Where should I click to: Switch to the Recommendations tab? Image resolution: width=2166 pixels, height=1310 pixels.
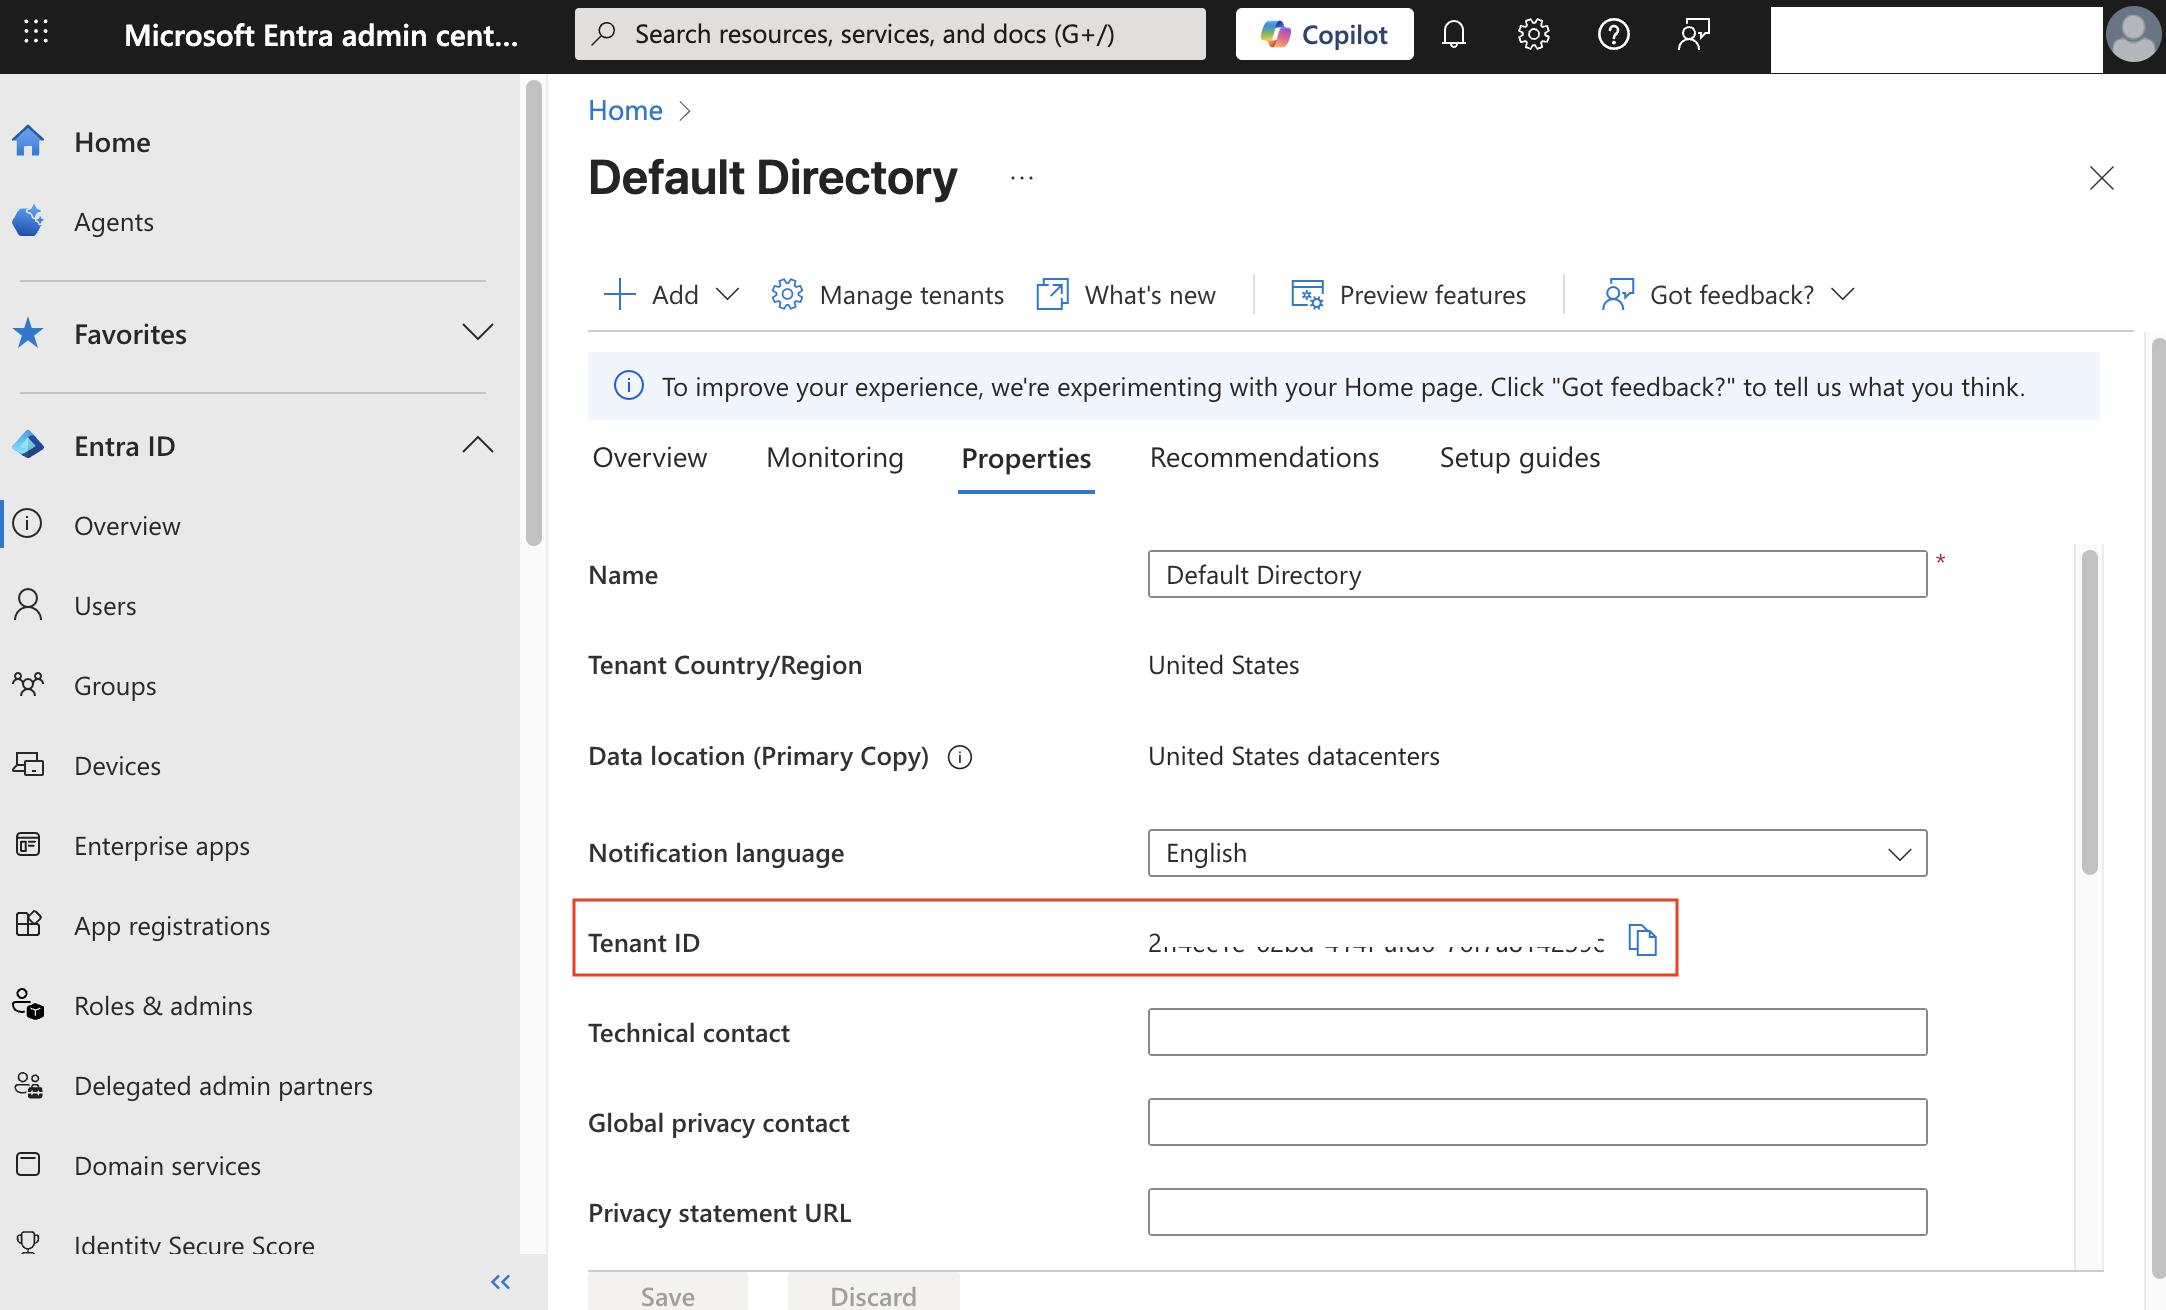1264,458
